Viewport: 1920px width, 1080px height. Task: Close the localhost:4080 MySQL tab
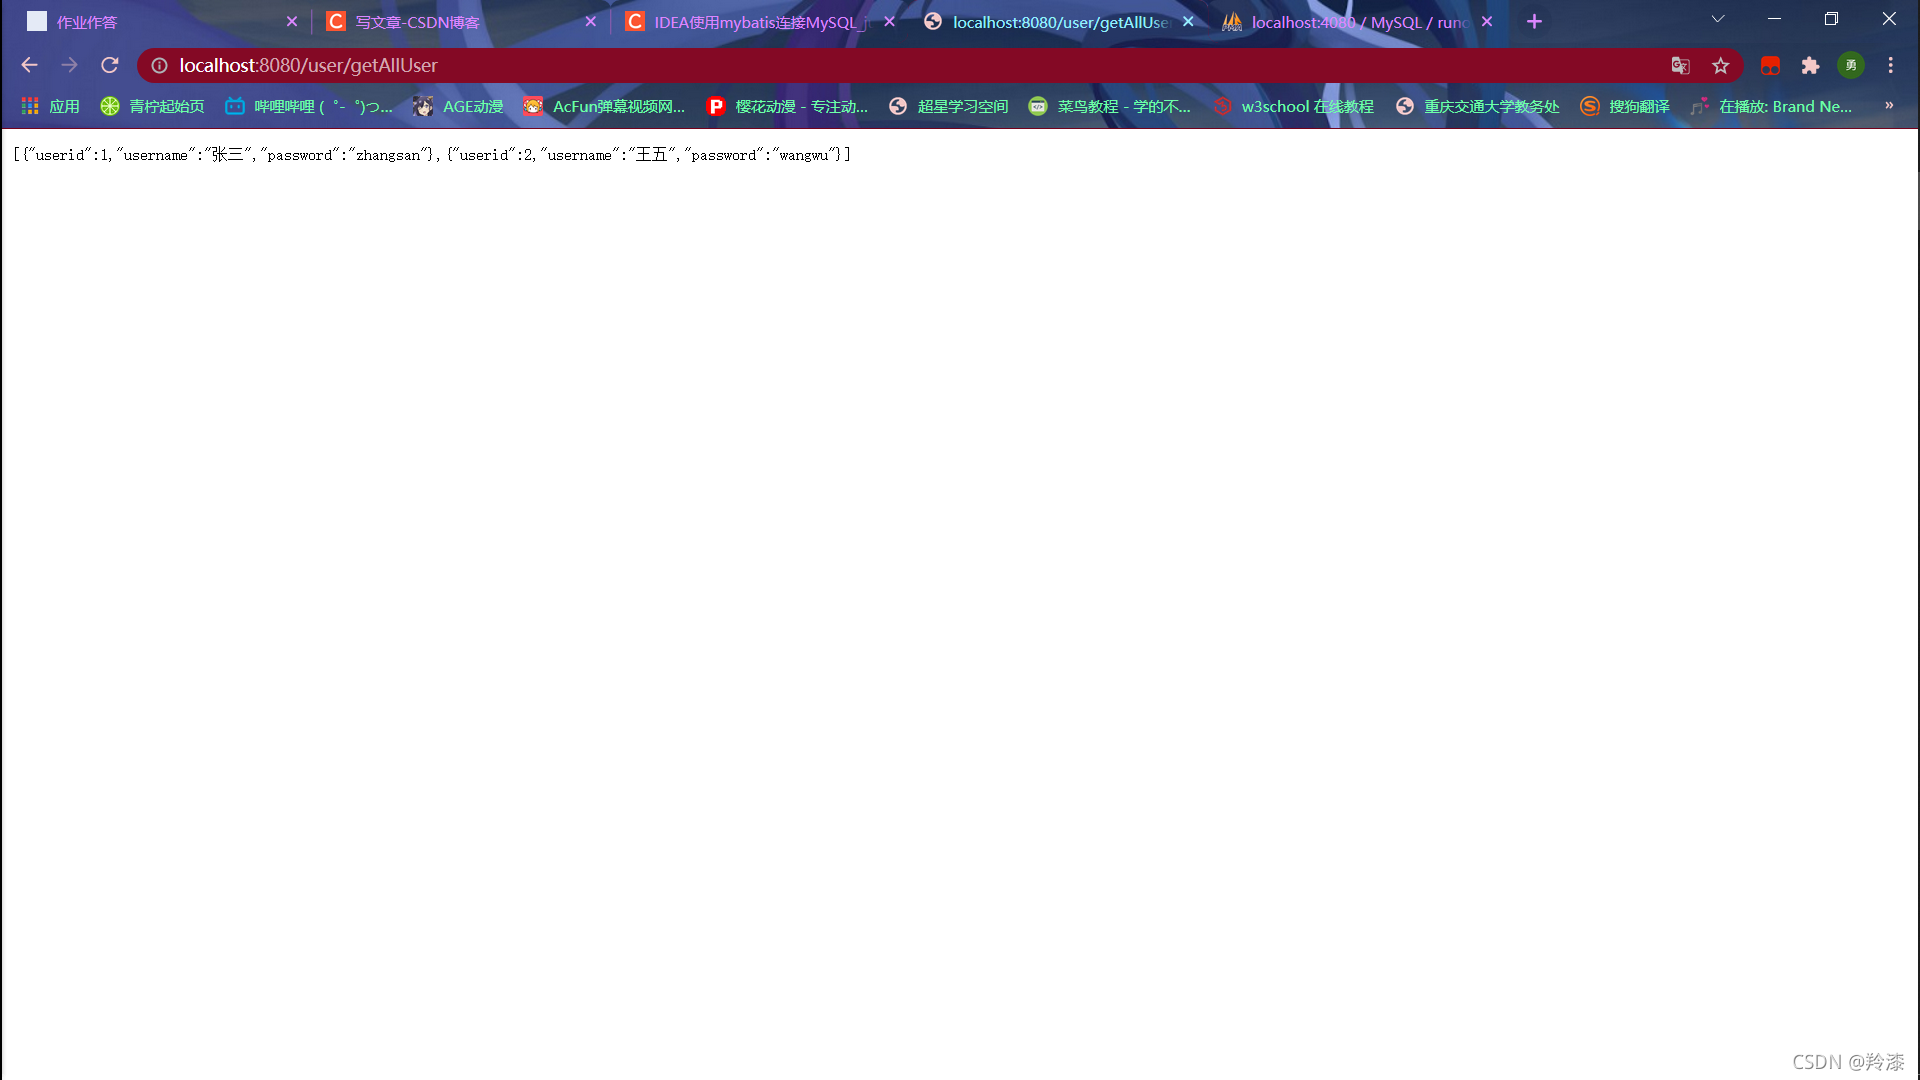click(1487, 21)
